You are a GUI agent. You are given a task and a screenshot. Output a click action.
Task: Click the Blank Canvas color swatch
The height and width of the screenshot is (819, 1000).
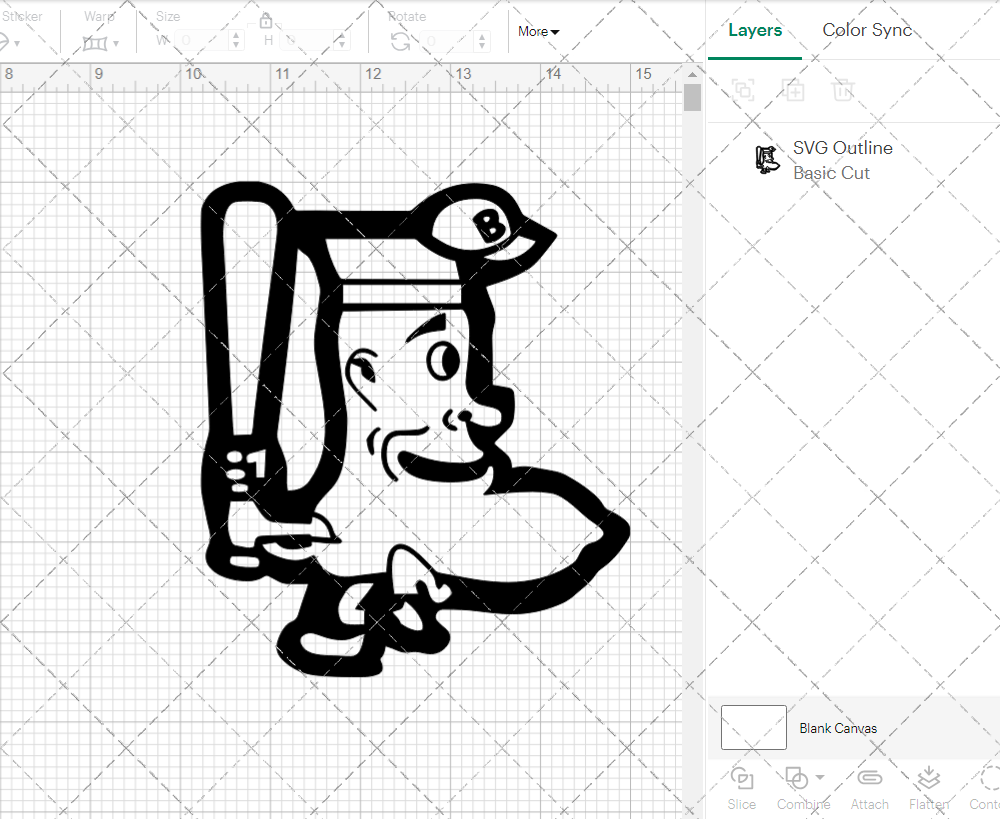[753, 727]
